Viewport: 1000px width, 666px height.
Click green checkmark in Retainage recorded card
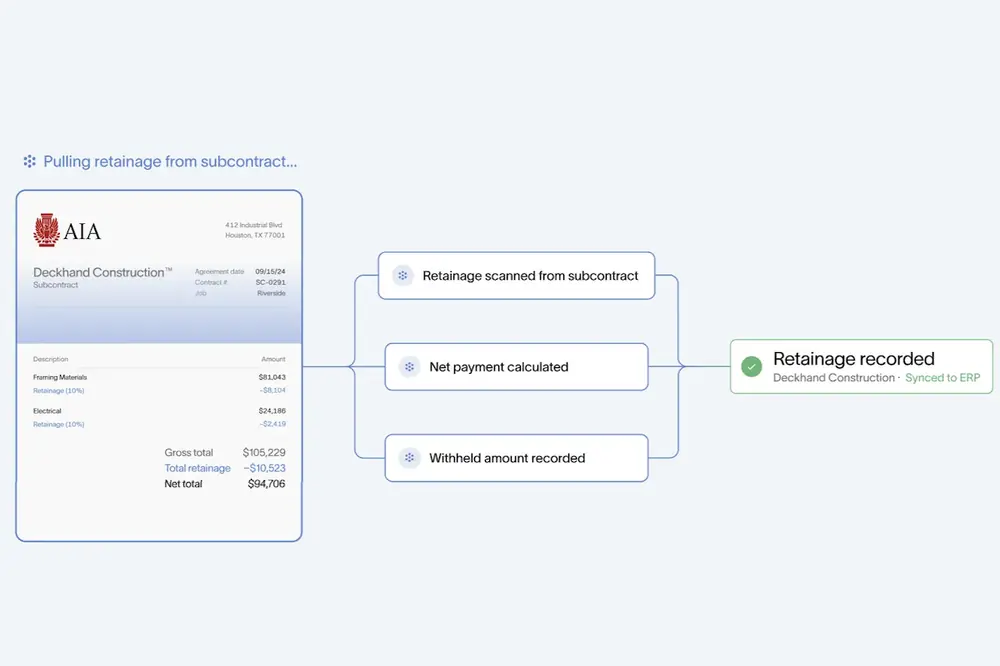pos(751,367)
